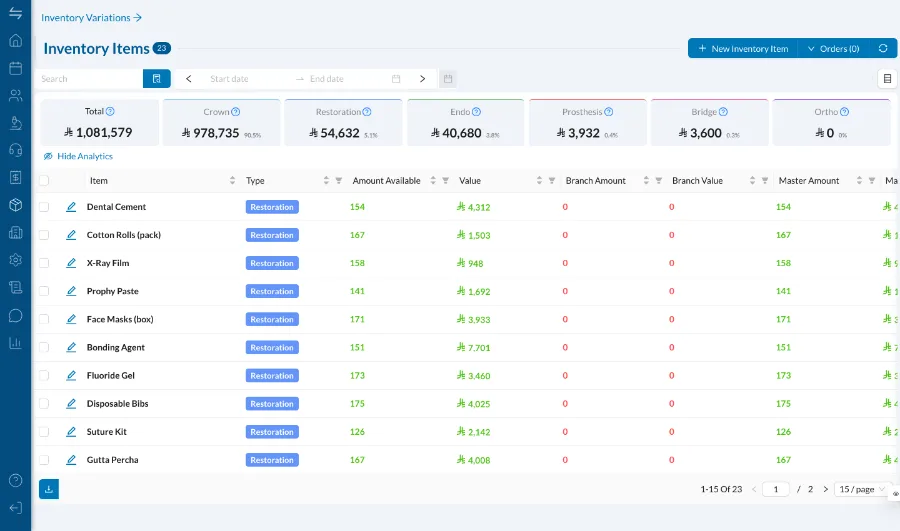Viewport: 900px width, 531px height.
Task: Open the Orders (0) dropdown
Action: pyautogui.click(x=833, y=49)
